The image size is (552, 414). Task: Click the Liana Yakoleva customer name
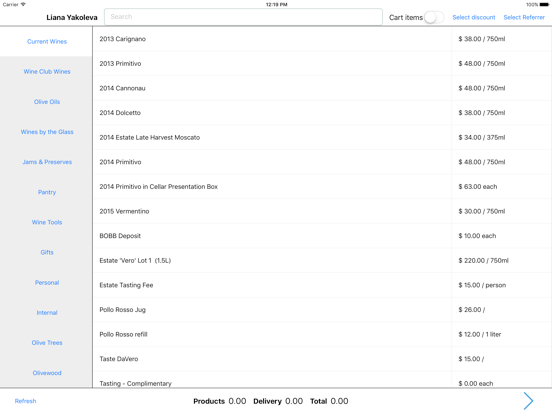[72, 18]
